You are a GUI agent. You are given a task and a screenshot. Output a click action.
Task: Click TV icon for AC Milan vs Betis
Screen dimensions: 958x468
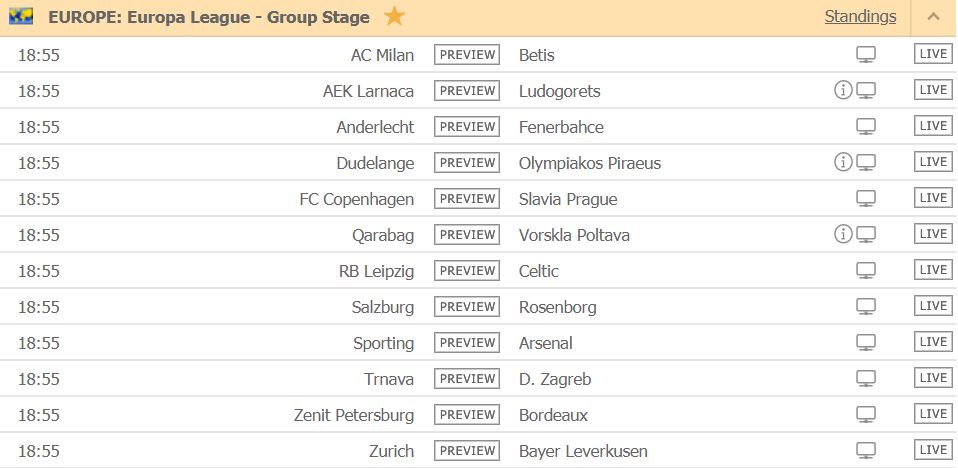click(866, 55)
